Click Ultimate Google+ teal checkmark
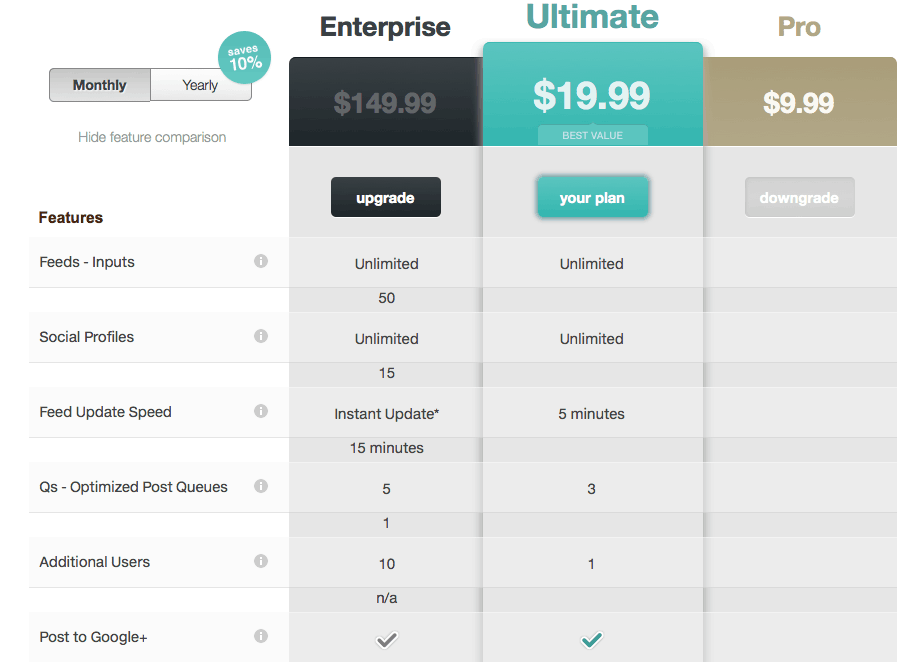The image size is (905, 662). point(592,640)
